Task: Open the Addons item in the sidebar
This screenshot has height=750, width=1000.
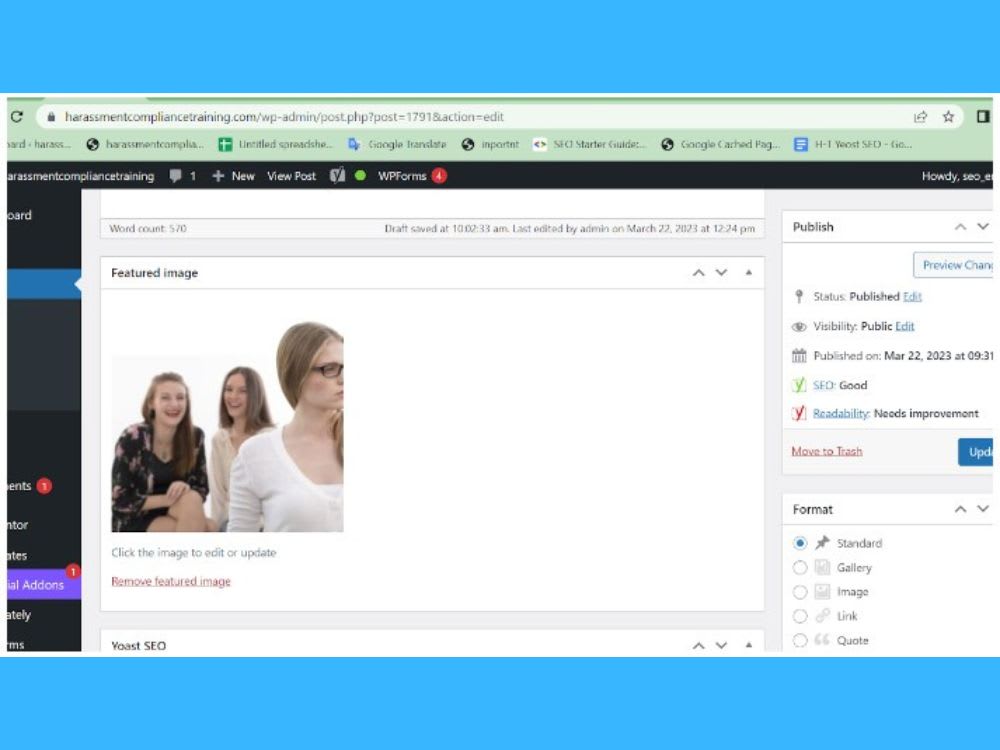Action: point(44,584)
